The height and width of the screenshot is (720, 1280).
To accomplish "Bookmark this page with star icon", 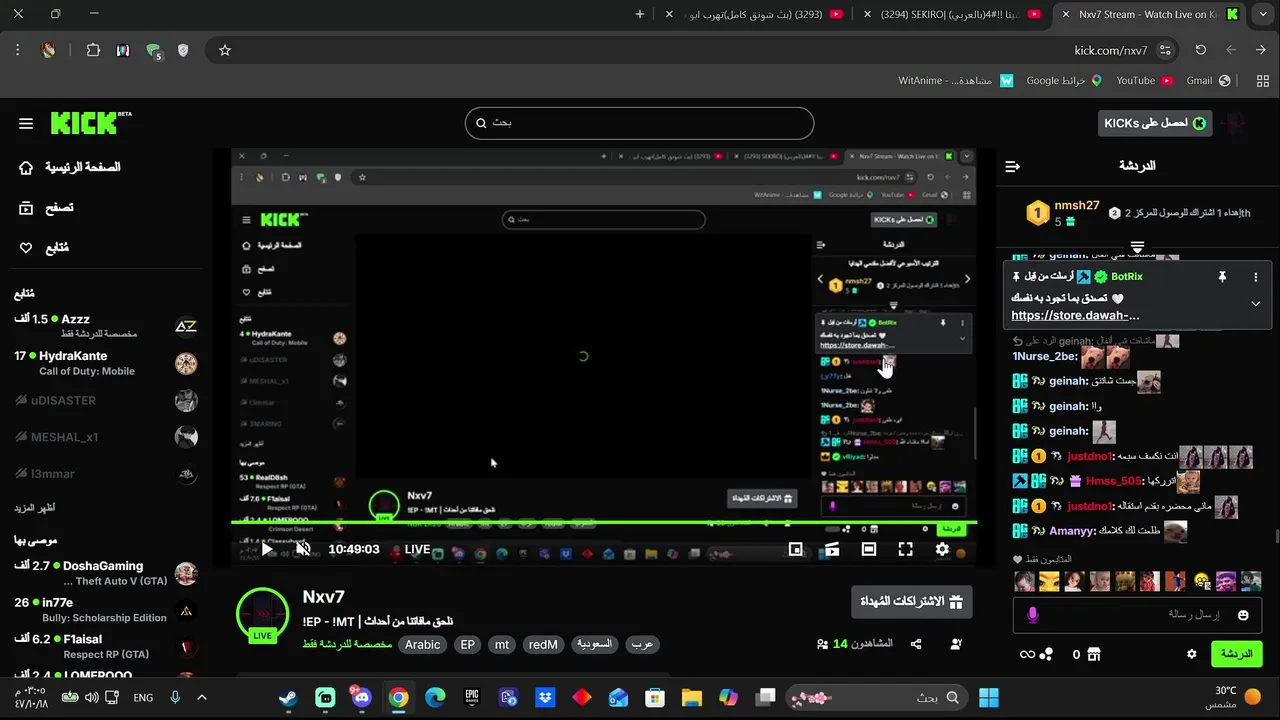I will (x=225, y=50).
